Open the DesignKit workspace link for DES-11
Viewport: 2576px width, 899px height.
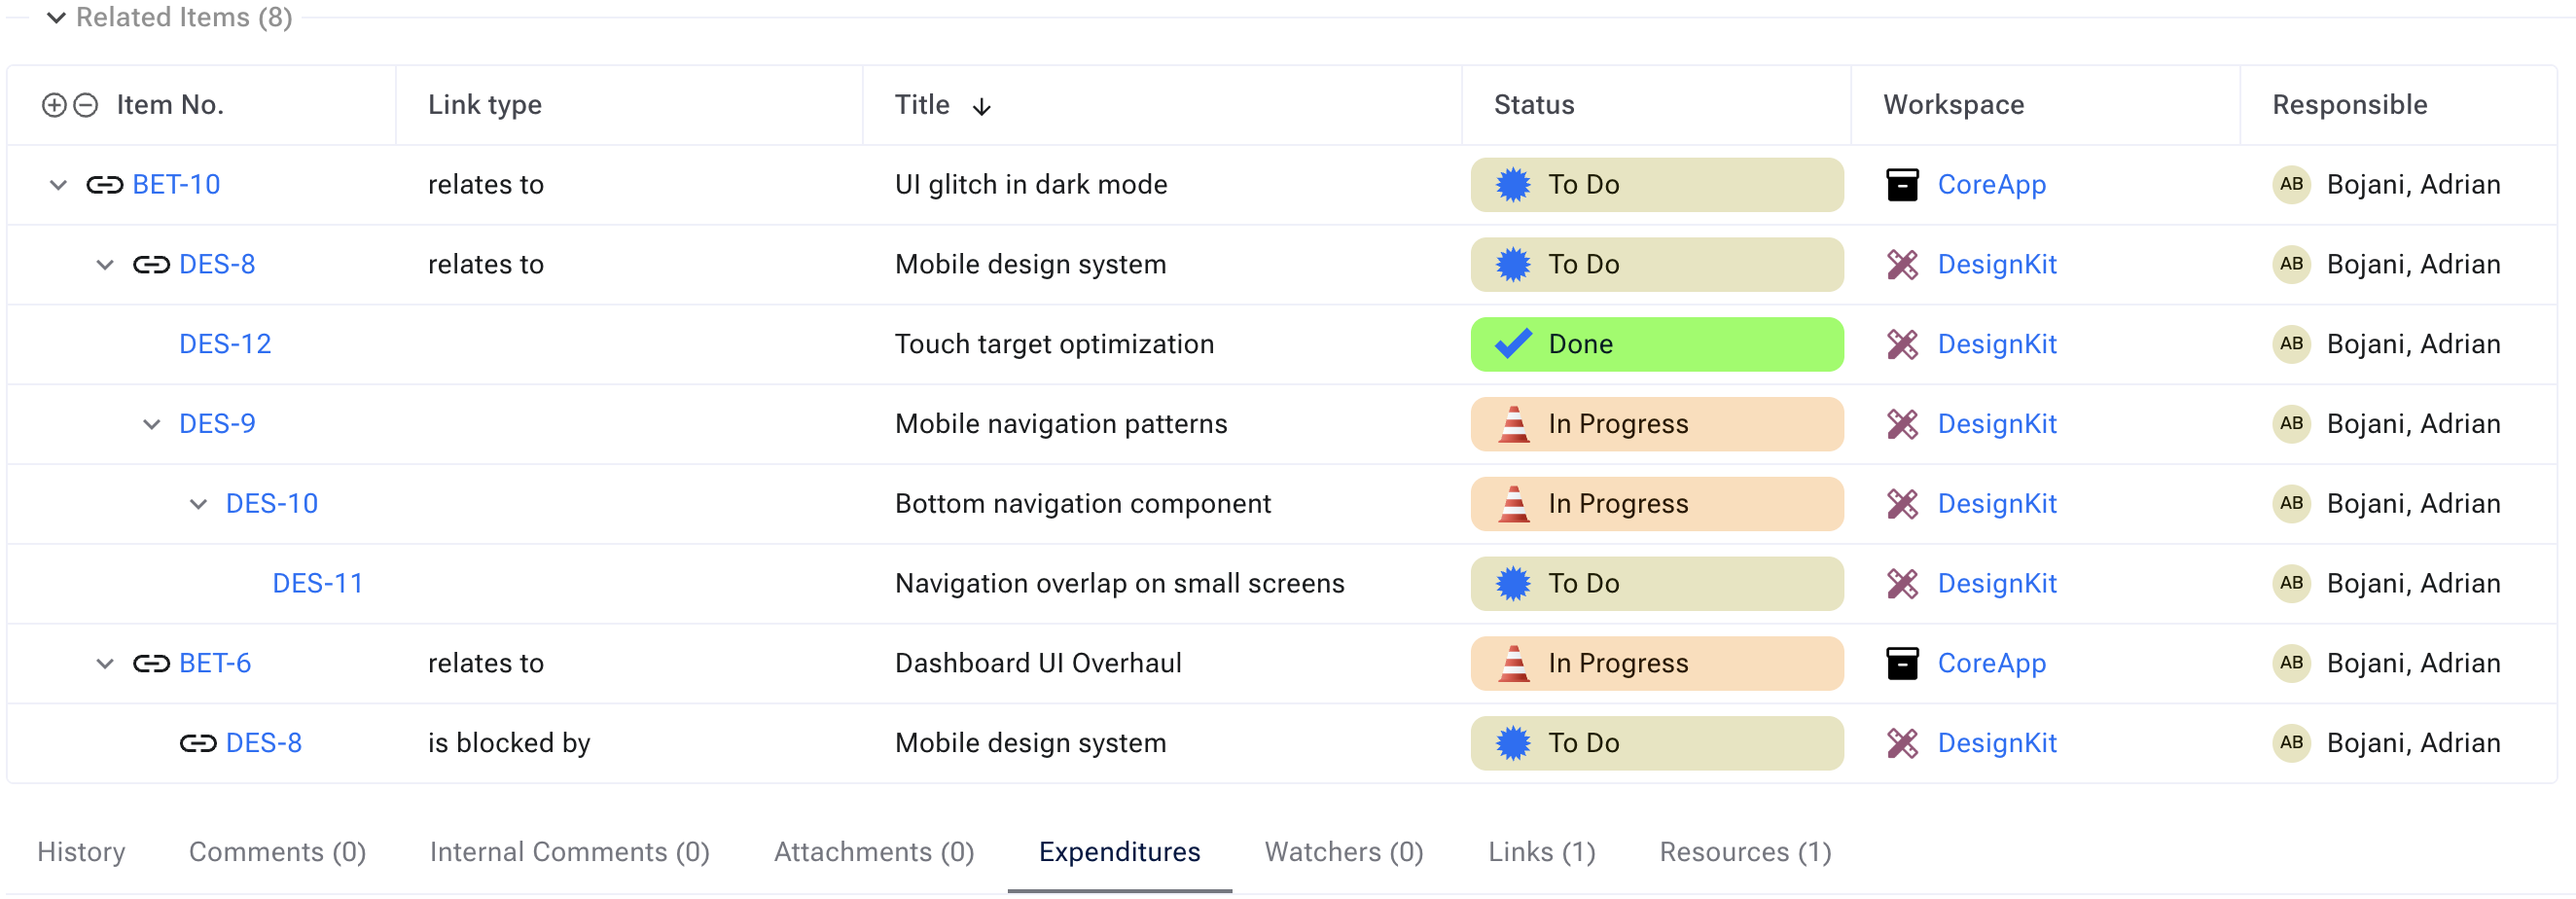tap(1997, 584)
